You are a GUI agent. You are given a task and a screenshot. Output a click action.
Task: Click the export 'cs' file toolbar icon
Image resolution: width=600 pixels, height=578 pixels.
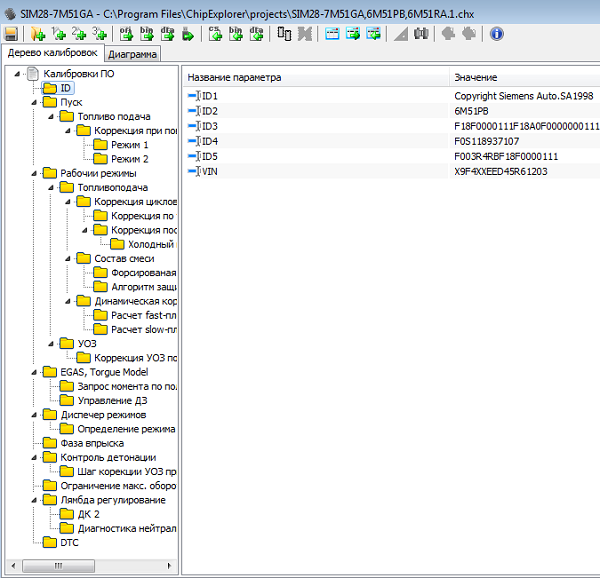pos(215,33)
